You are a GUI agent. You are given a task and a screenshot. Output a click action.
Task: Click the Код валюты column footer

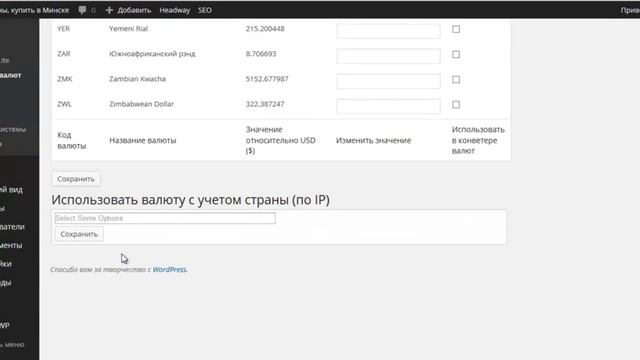pos(72,140)
